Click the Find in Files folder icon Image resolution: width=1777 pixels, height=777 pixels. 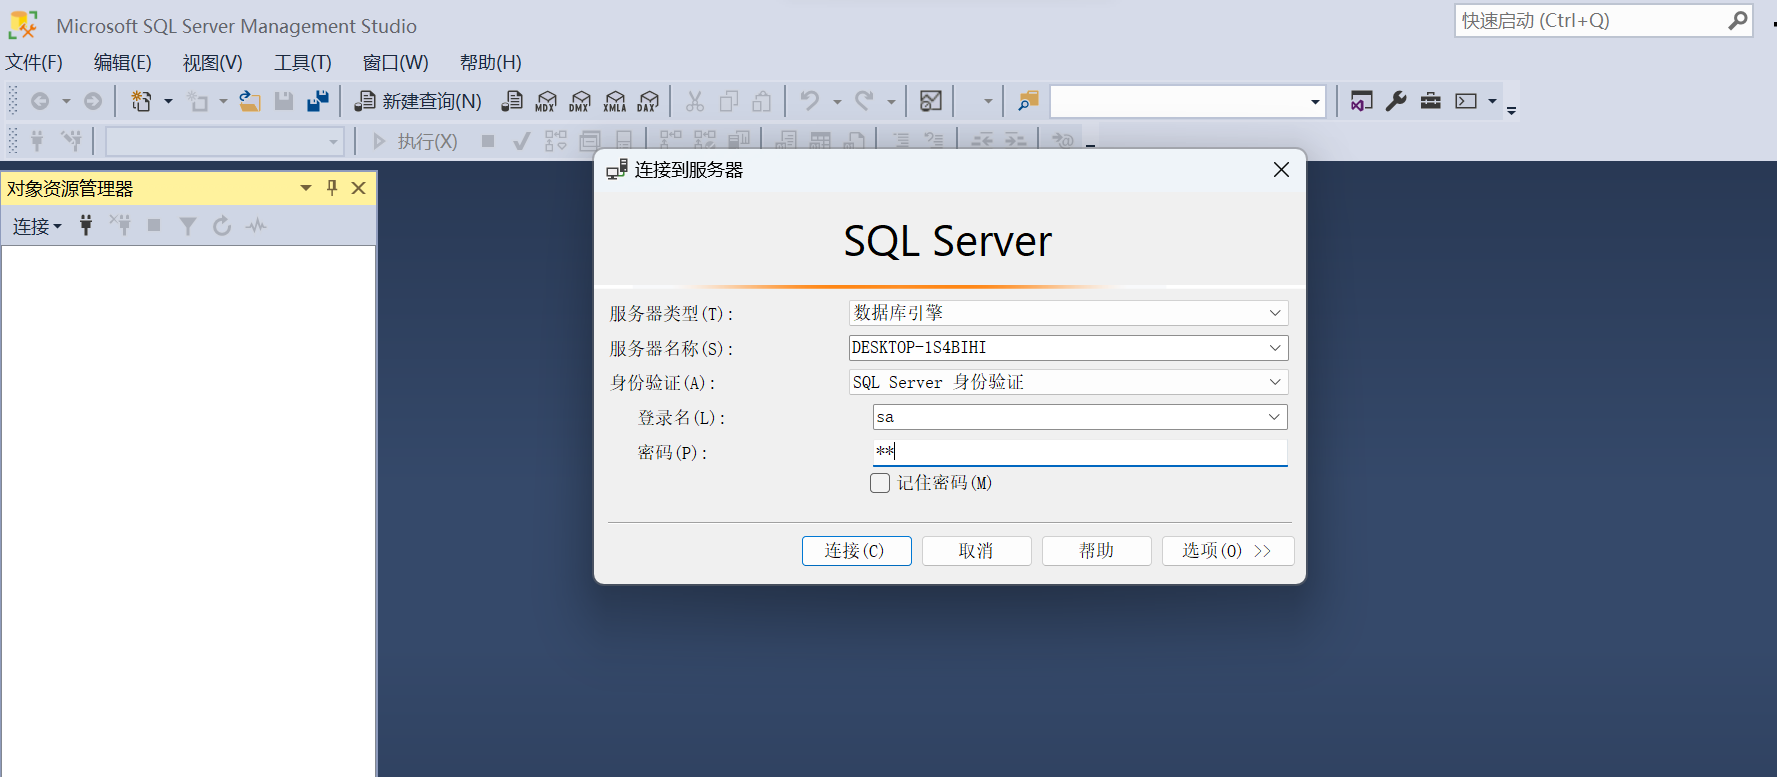tap(1028, 101)
